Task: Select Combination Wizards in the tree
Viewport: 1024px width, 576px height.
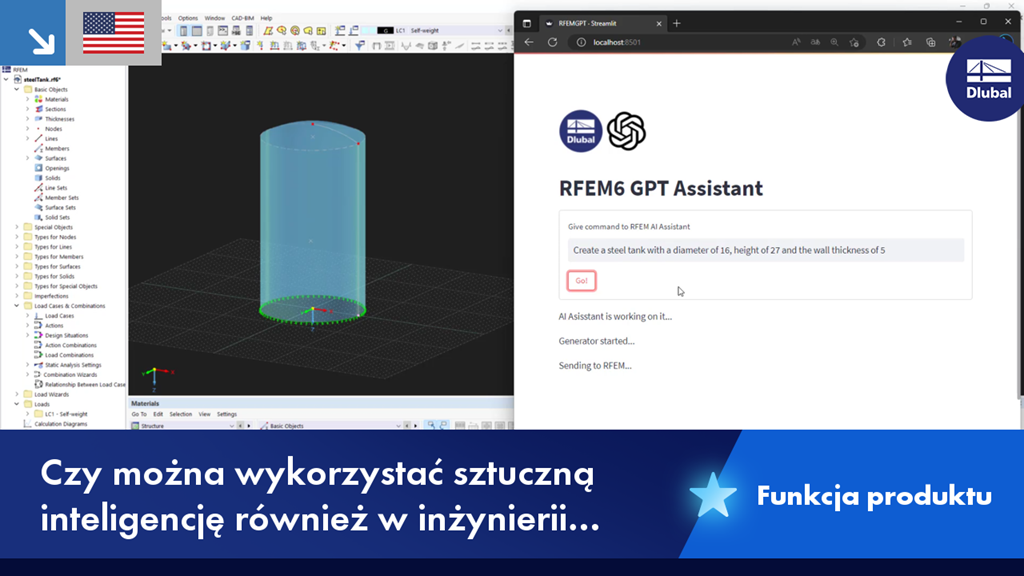Action: (x=70, y=375)
